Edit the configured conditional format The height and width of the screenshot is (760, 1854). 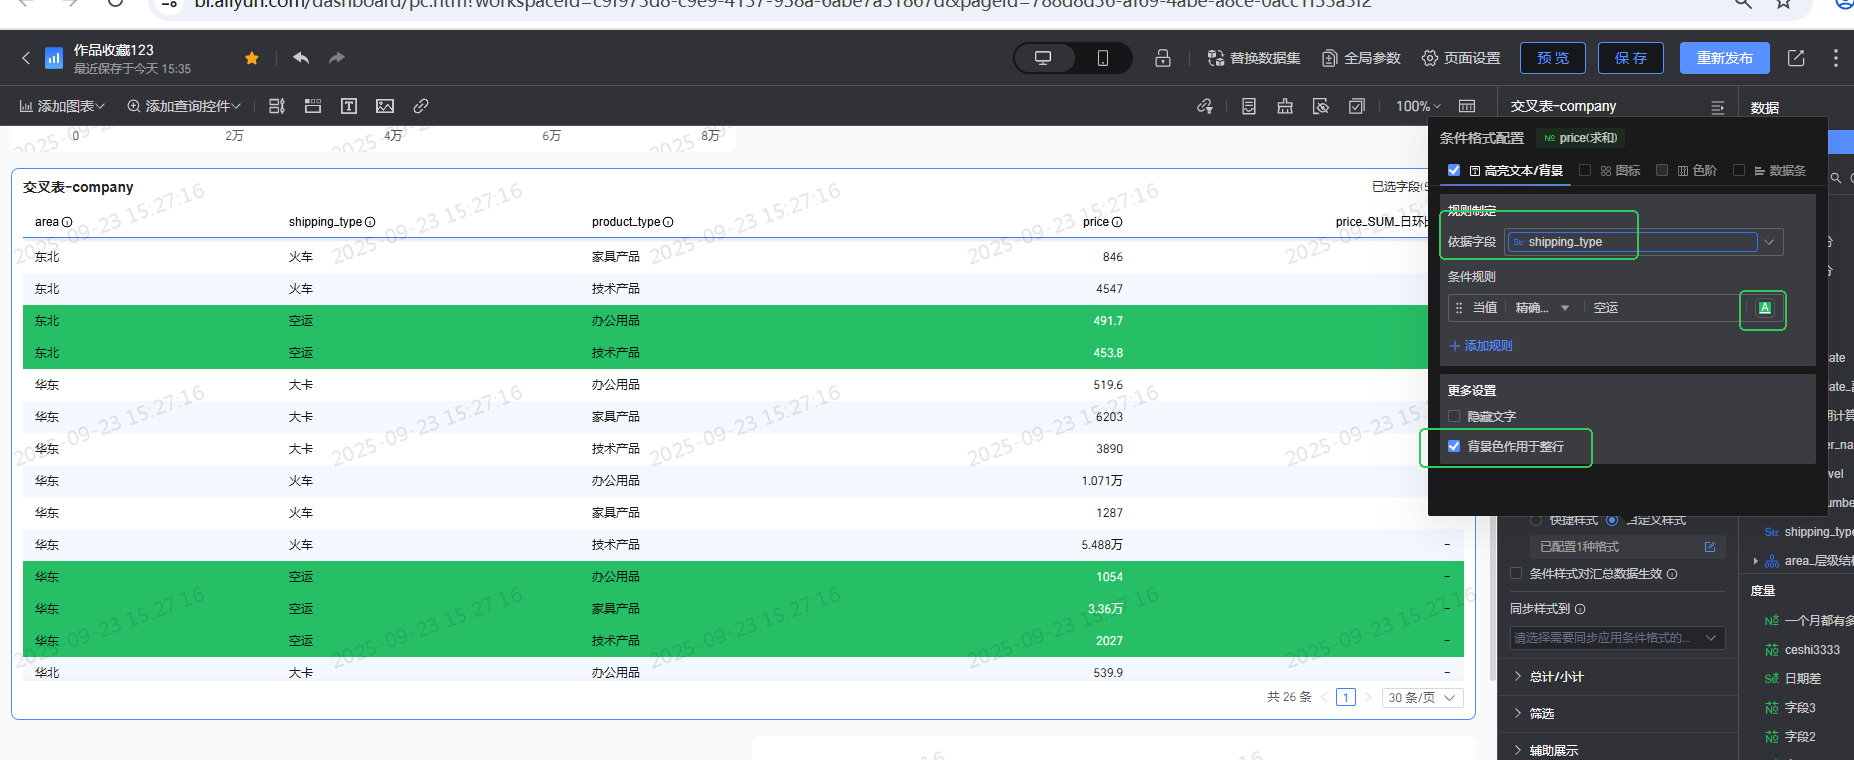(x=1710, y=547)
